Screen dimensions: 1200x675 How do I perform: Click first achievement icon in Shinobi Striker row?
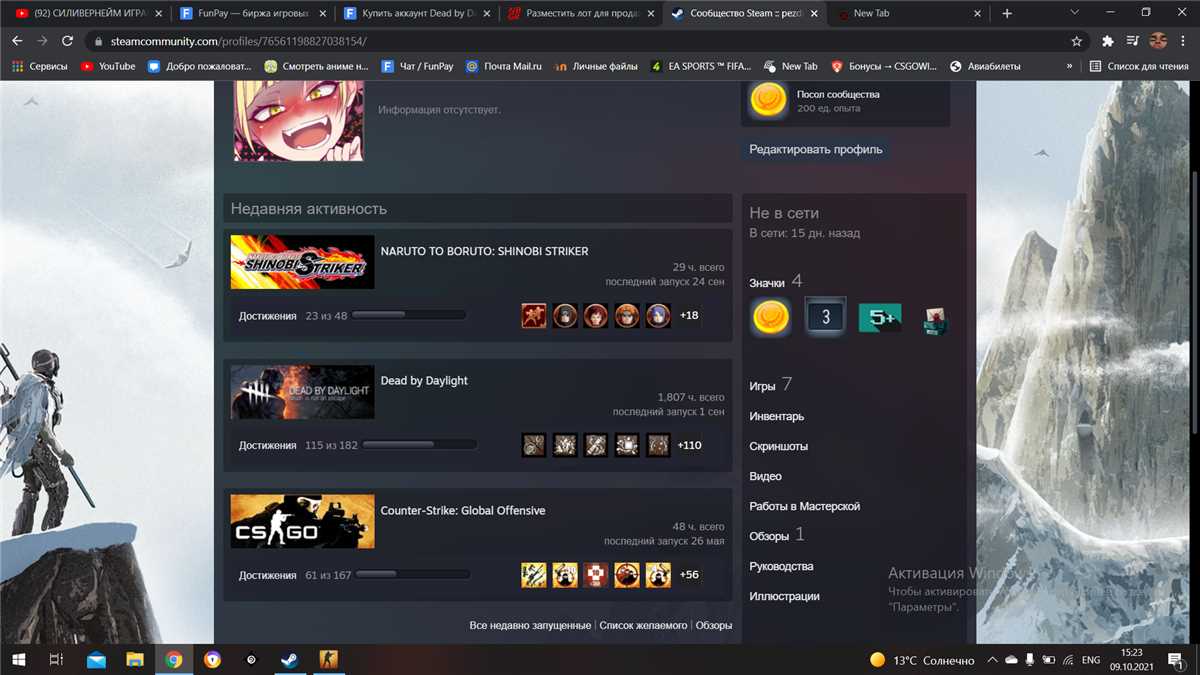534,316
